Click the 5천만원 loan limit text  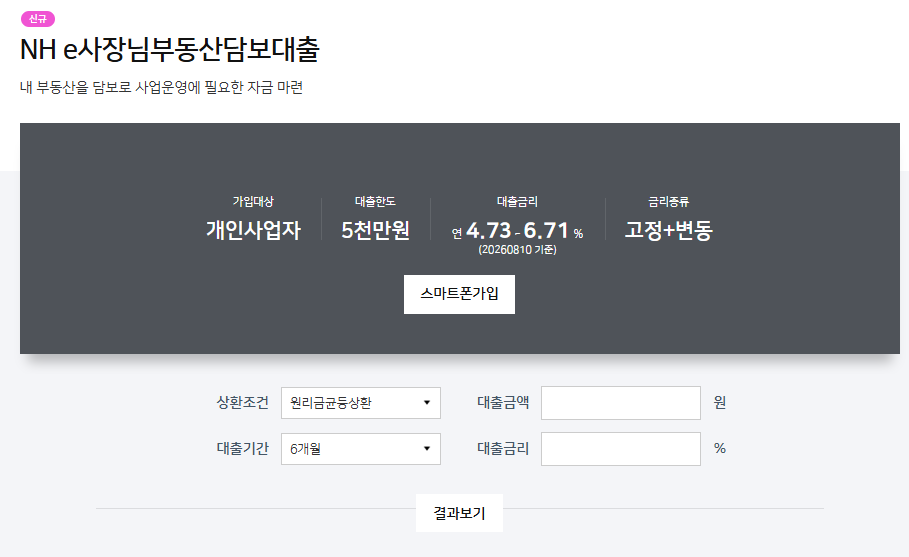pos(376,230)
